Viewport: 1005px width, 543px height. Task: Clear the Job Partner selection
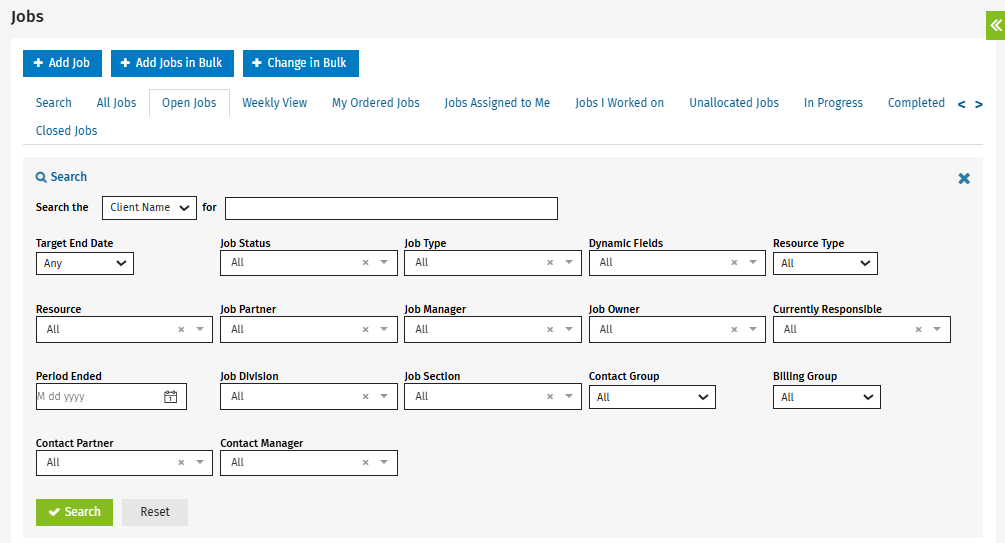[x=365, y=330]
